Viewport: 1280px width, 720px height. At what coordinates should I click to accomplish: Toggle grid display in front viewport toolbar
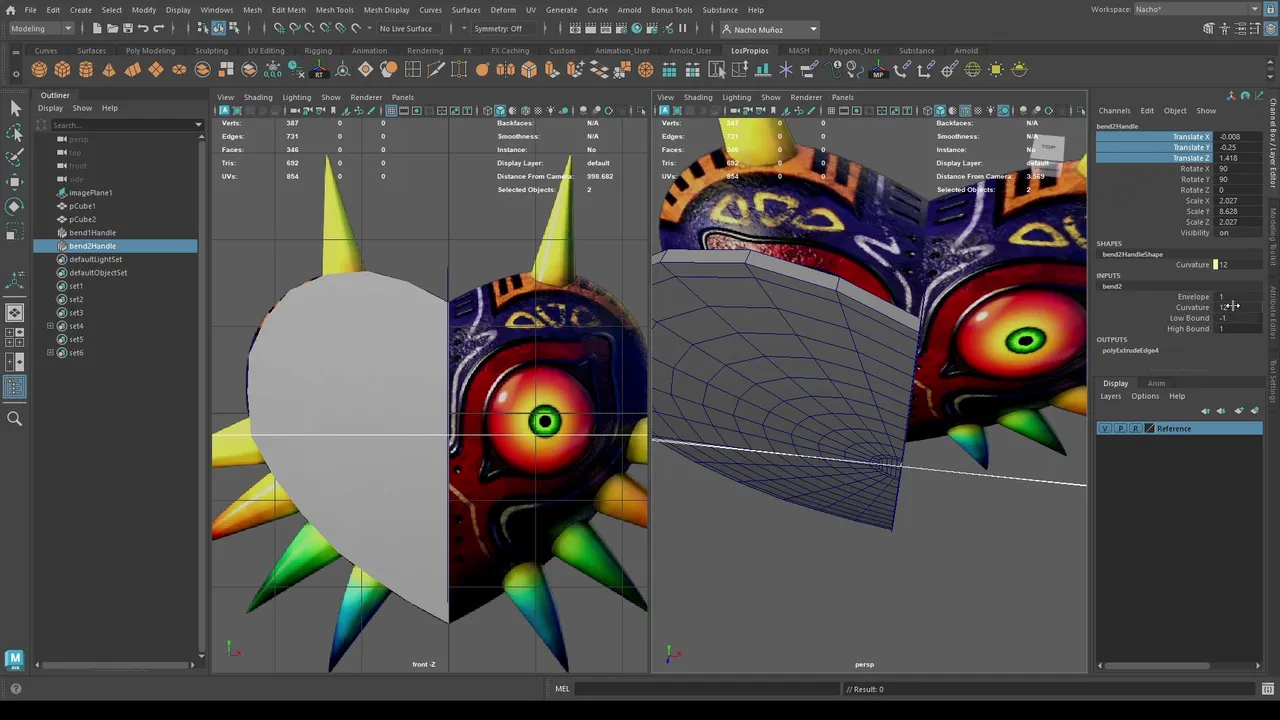[391, 110]
